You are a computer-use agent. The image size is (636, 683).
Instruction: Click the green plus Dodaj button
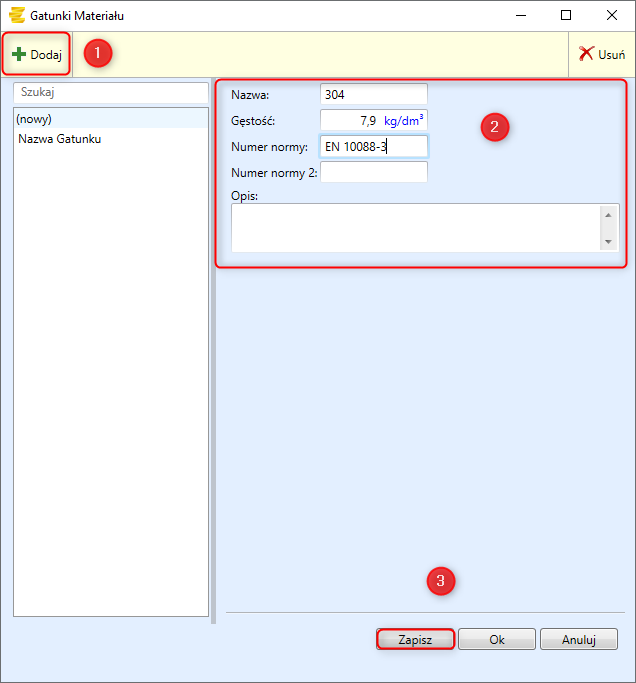[x=37, y=54]
